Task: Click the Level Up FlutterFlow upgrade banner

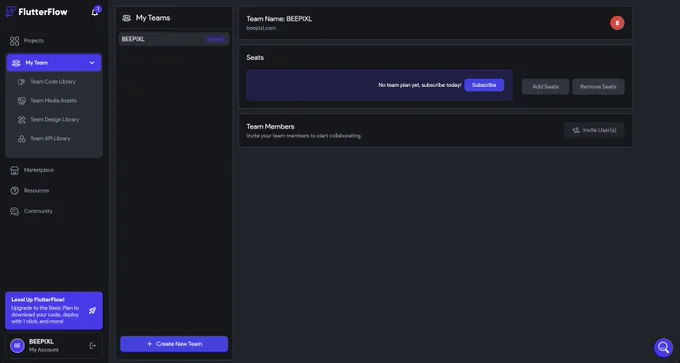Action: (x=54, y=311)
